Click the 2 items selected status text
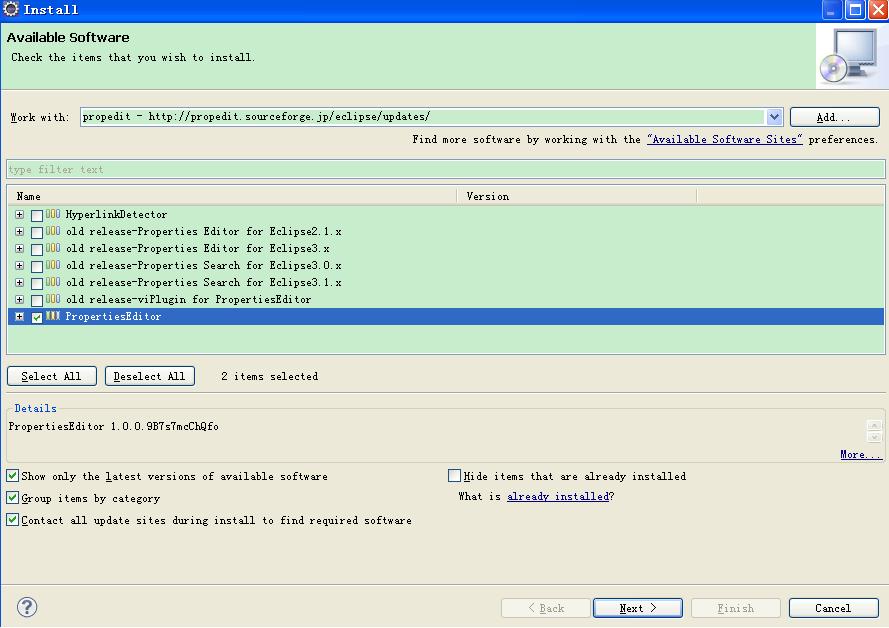Viewport: 889px width, 628px height. 269,376
